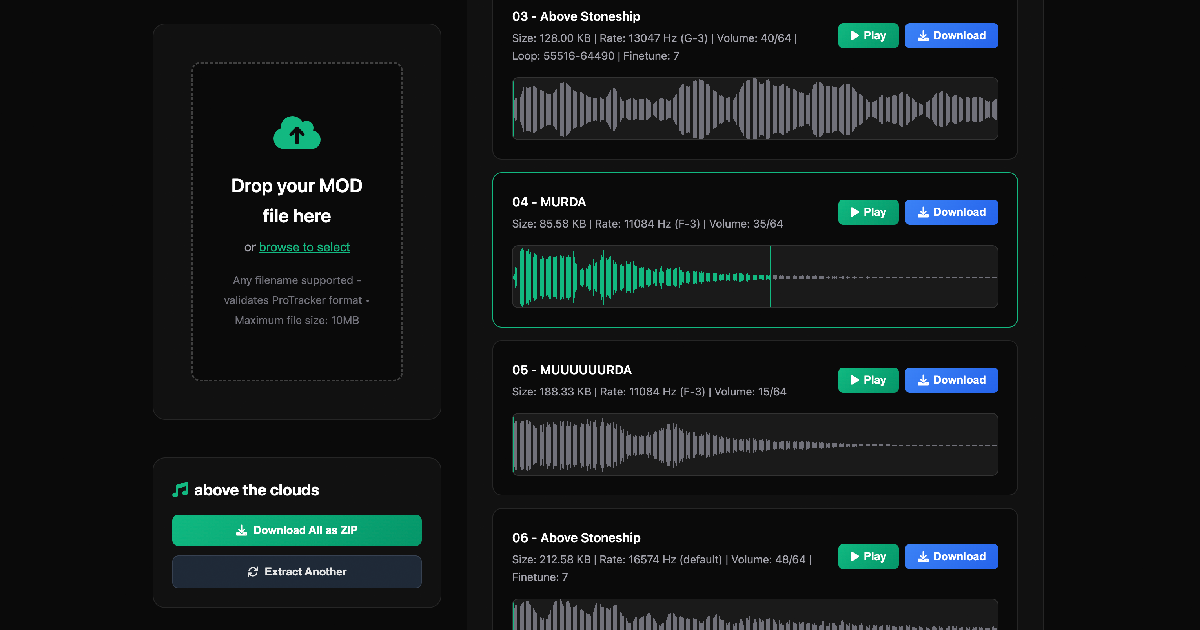Download the 05 - MUUUUUURDA sample
The image size is (1200, 630).
(950, 380)
